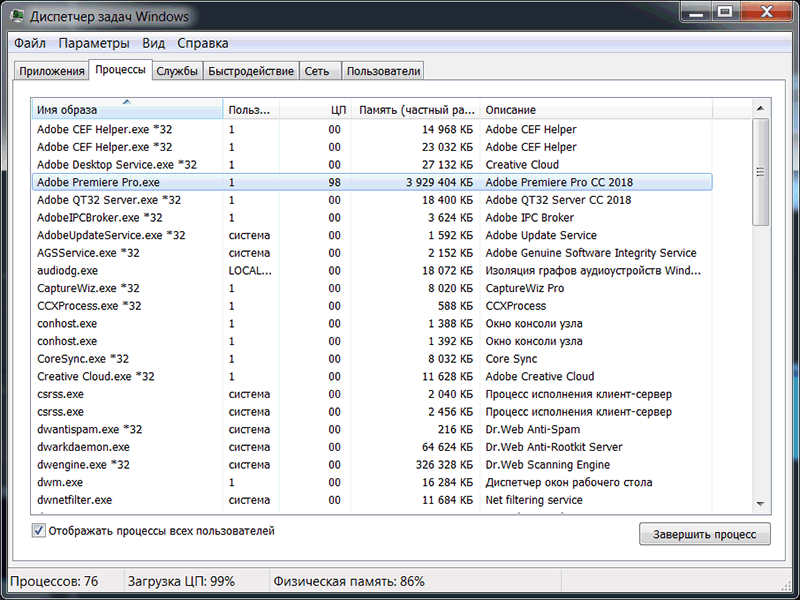Click the Завершить процесс button
800x600 pixels.
pos(705,534)
